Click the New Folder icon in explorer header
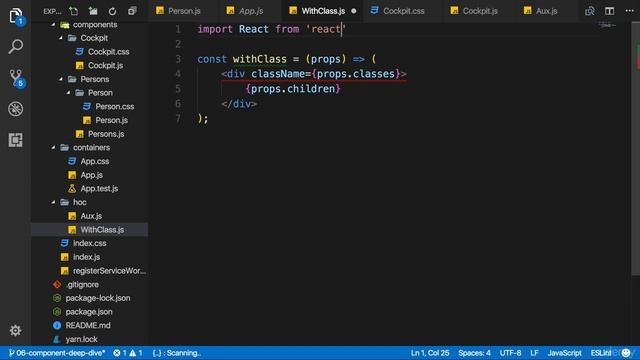The height and width of the screenshot is (360, 640). pyautogui.click(x=93, y=11)
